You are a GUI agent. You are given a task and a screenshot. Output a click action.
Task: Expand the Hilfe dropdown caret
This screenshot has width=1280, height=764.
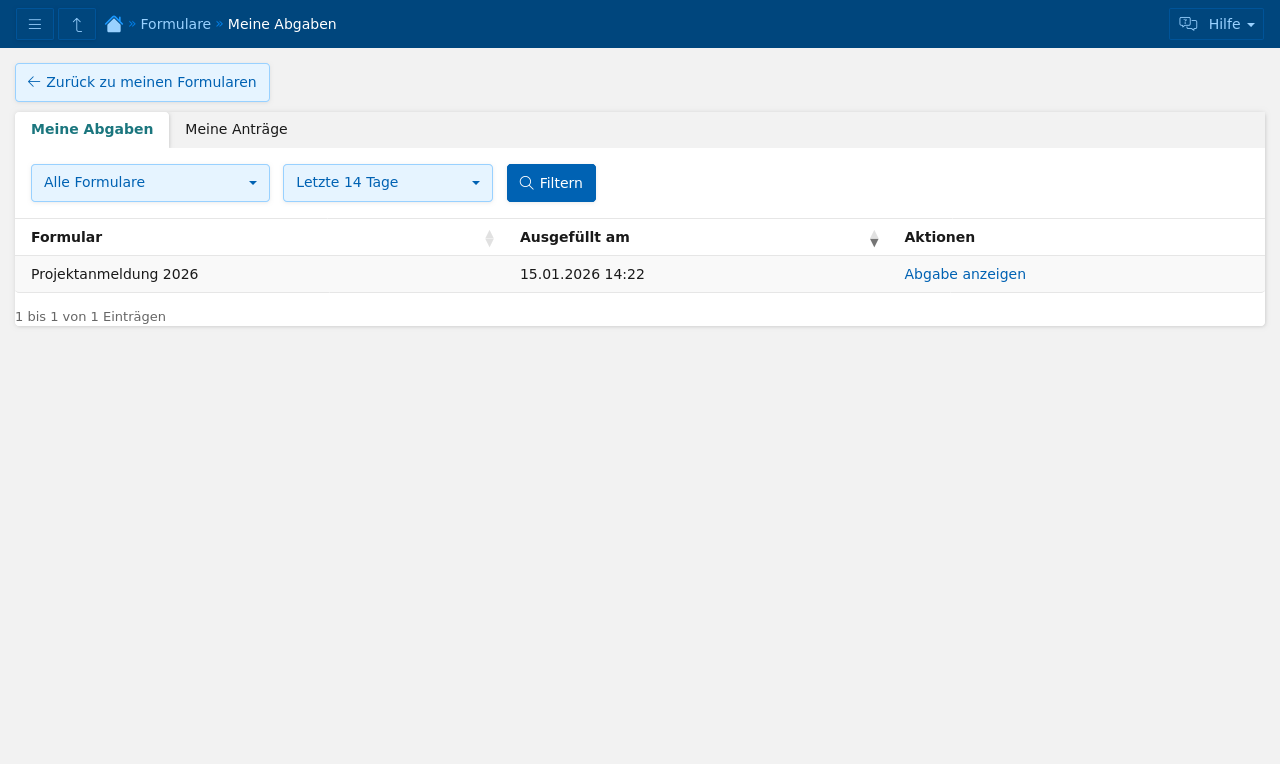point(1251,25)
